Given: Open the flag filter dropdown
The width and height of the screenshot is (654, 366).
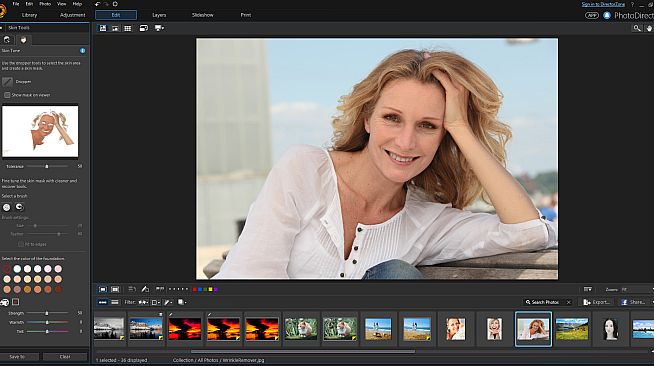Looking at the screenshot, I should pos(143,302).
